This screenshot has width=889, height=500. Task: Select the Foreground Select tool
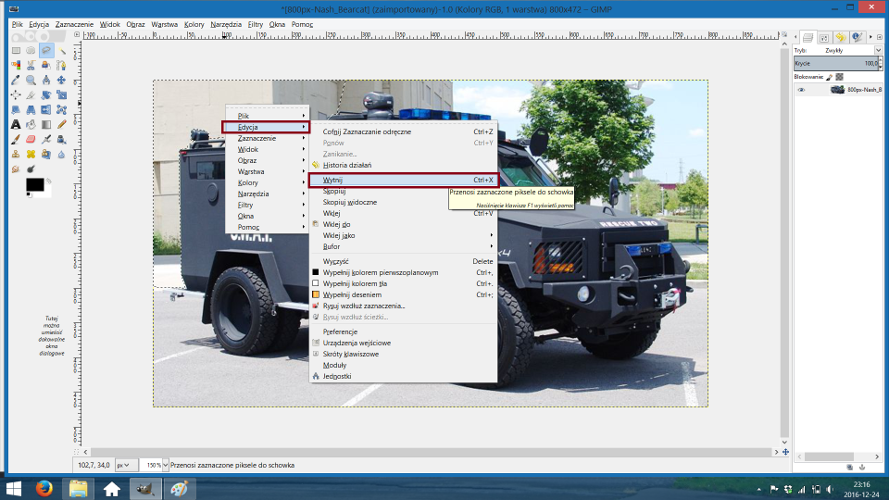pyautogui.click(x=46, y=65)
